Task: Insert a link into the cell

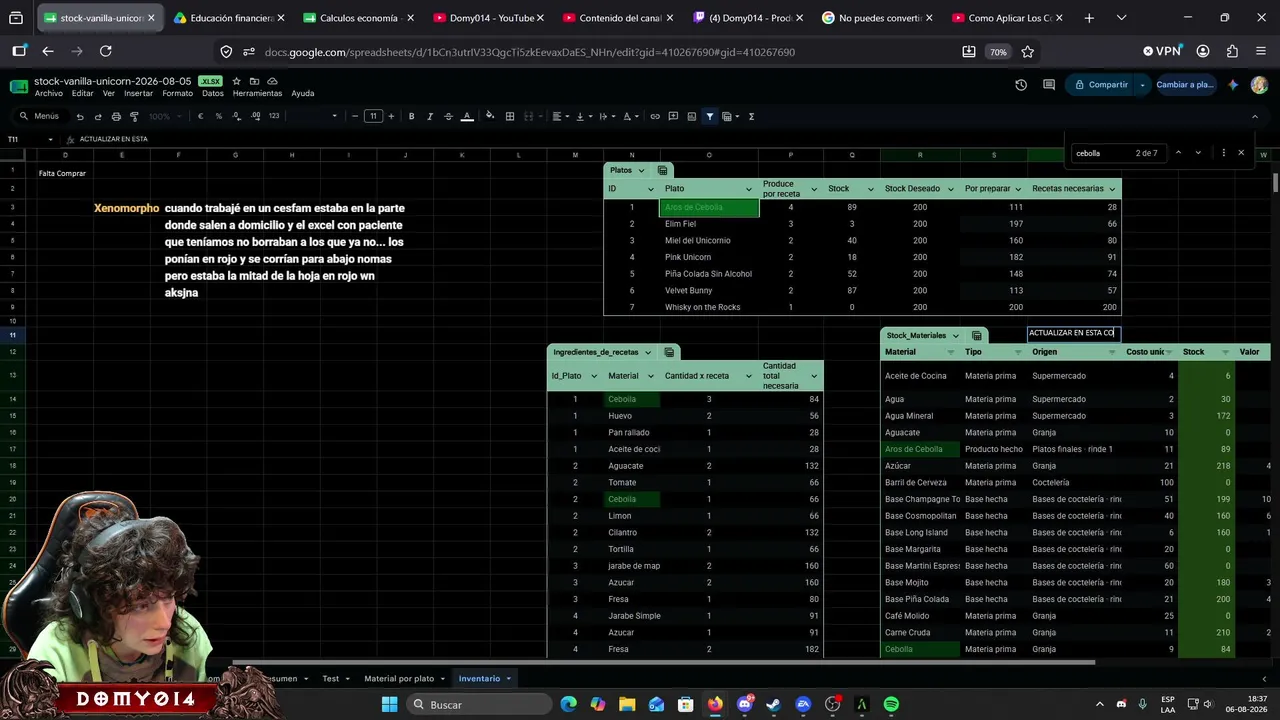Action: tap(655, 116)
